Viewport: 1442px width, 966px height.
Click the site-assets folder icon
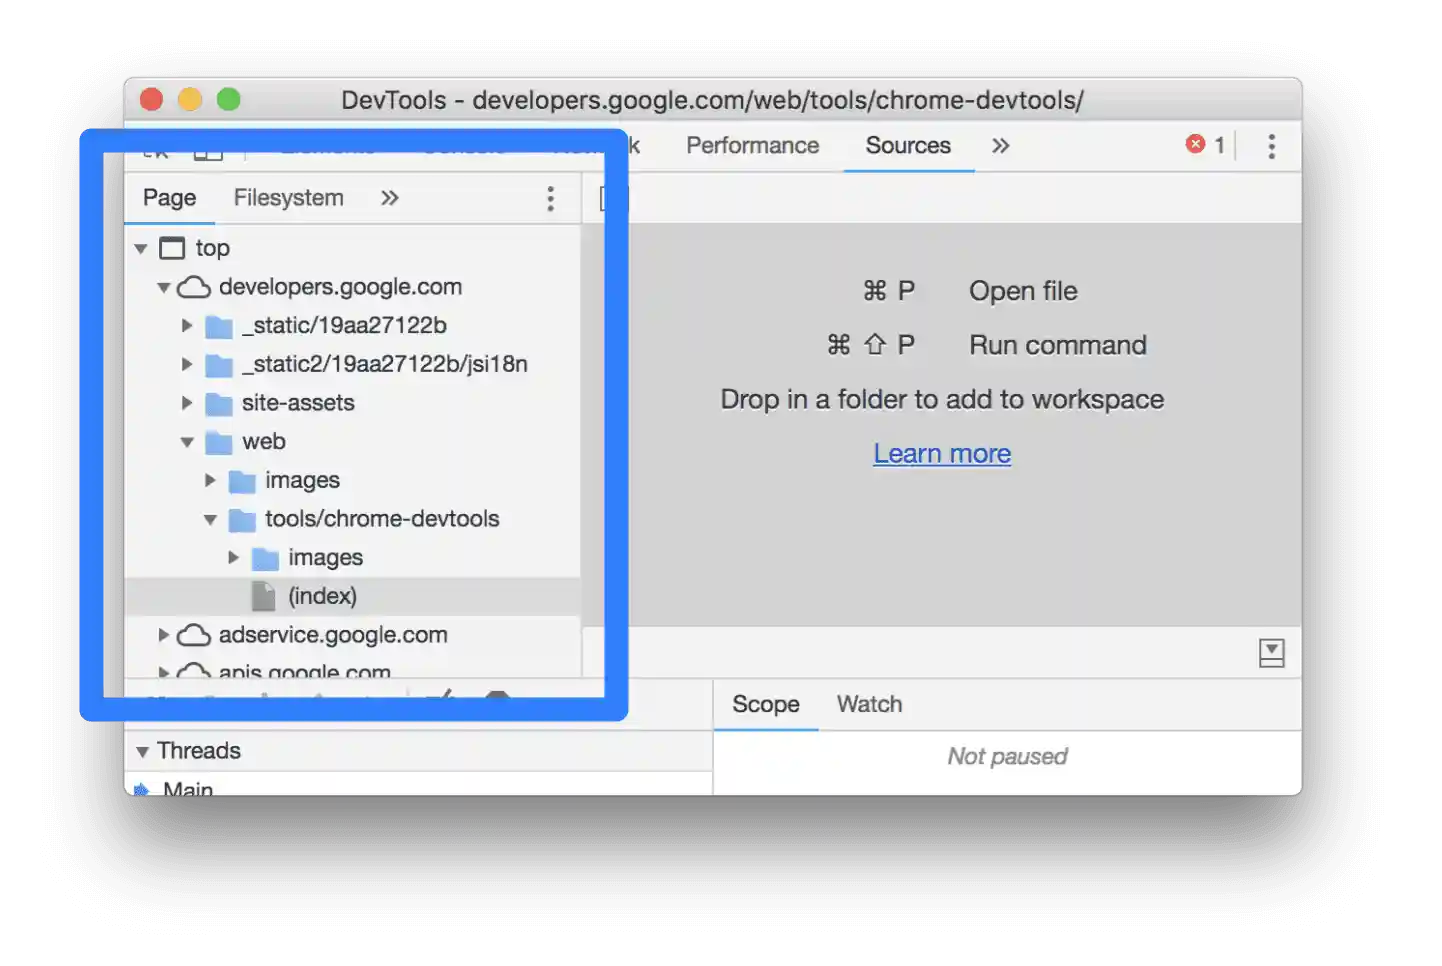219,404
